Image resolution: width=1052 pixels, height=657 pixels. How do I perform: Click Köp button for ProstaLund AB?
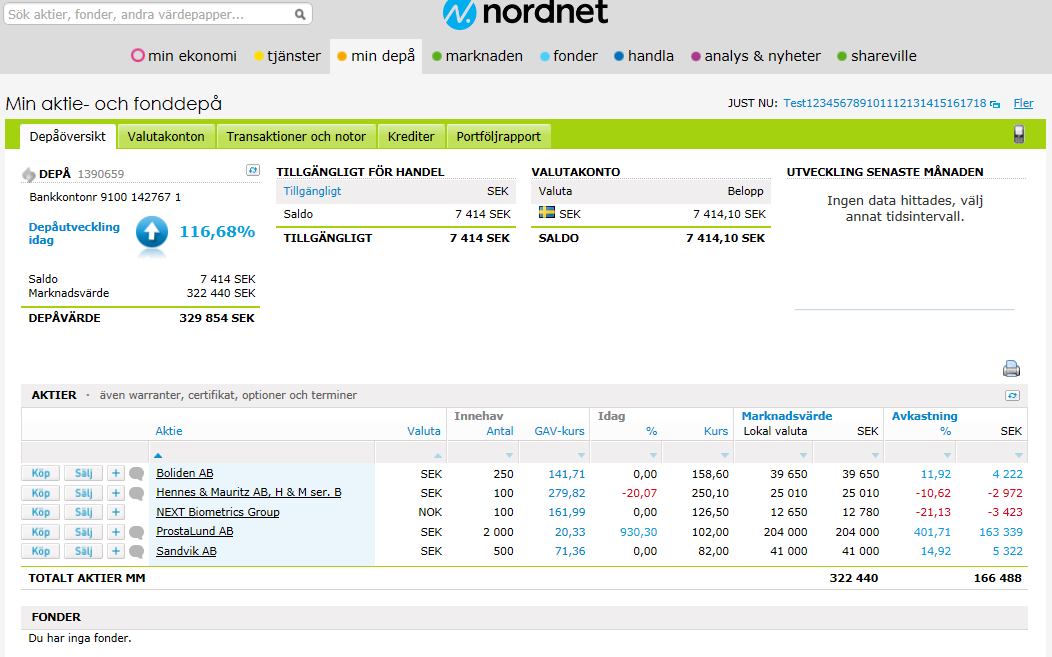[x=40, y=532]
